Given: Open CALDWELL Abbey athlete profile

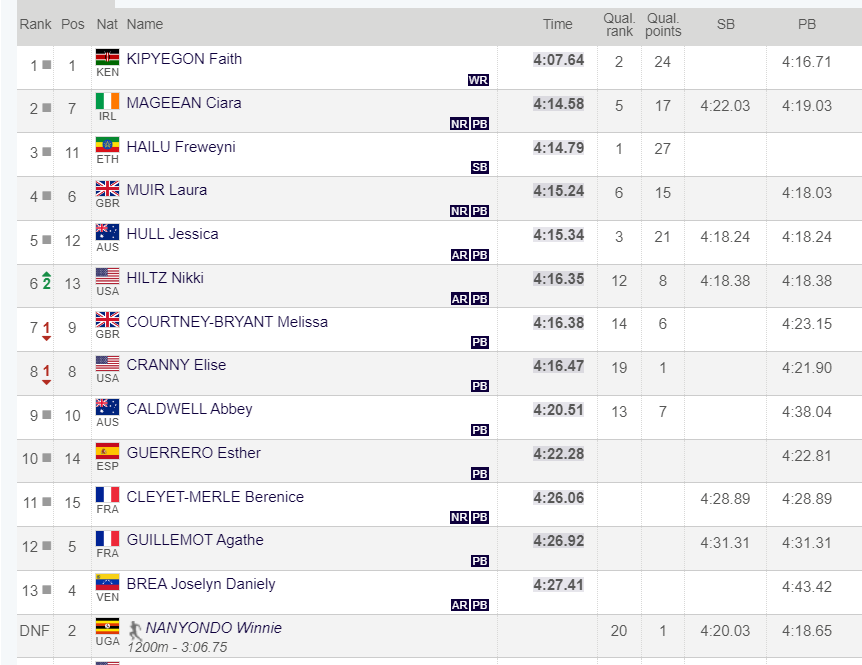Looking at the screenshot, I should (189, 409).
